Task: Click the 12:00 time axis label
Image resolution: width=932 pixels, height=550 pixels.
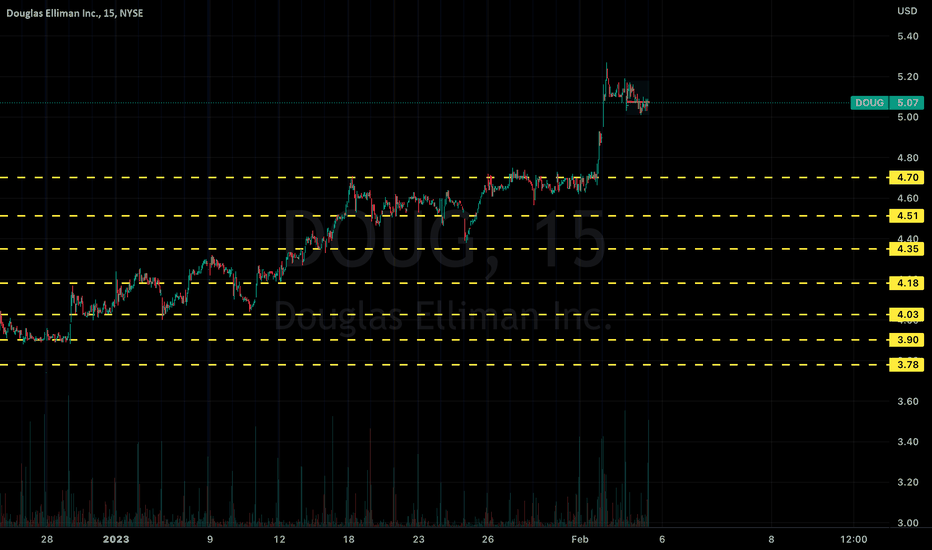Action: tap(854, 539)
